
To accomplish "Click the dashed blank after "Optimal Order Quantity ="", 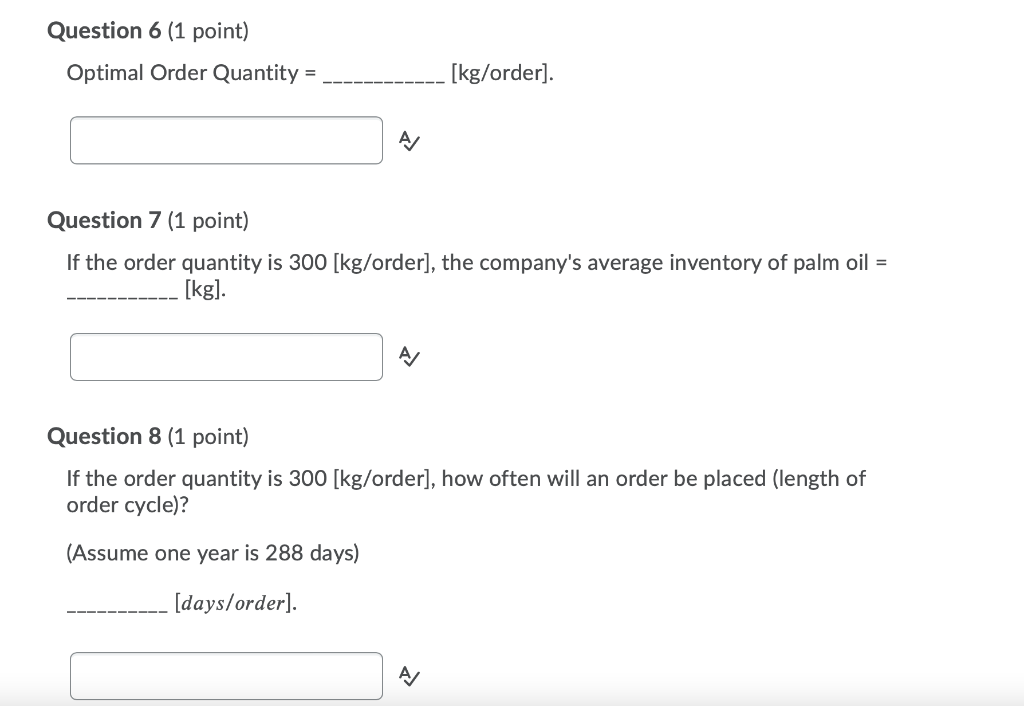I will (x=383, y=75).
